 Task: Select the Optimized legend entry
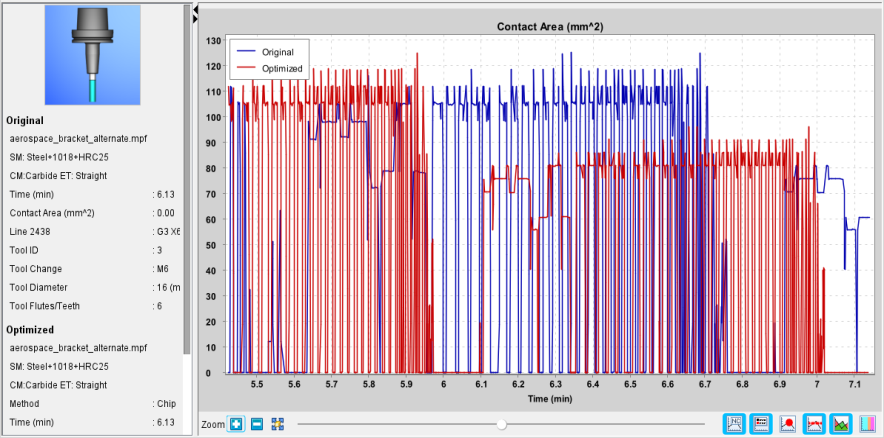click(269, 69)
